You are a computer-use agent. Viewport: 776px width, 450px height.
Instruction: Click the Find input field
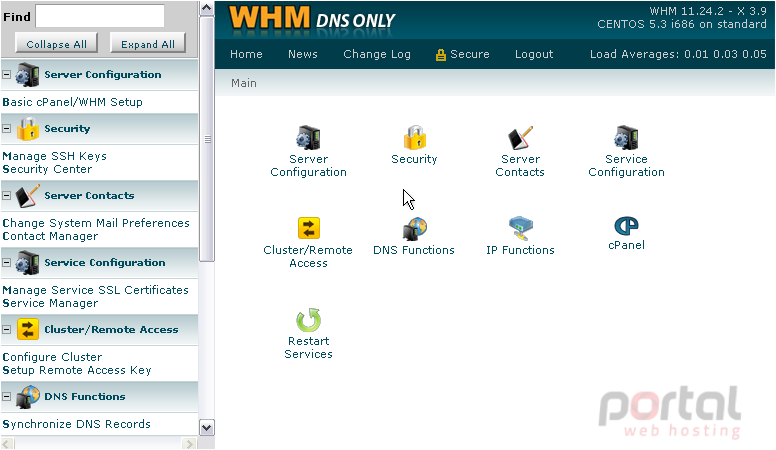100,16
